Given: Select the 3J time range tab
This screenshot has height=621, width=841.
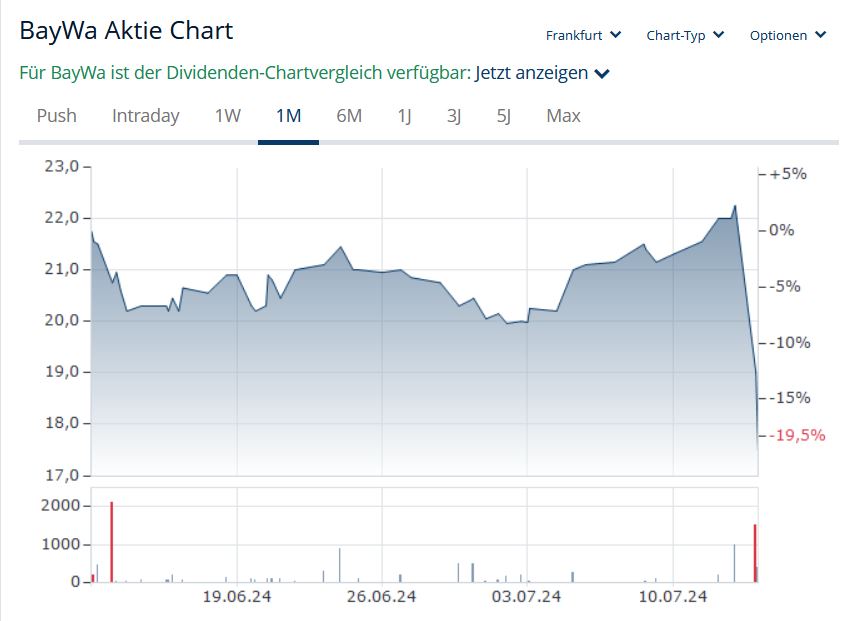Looking at the screenshot, I should (454, 116).
